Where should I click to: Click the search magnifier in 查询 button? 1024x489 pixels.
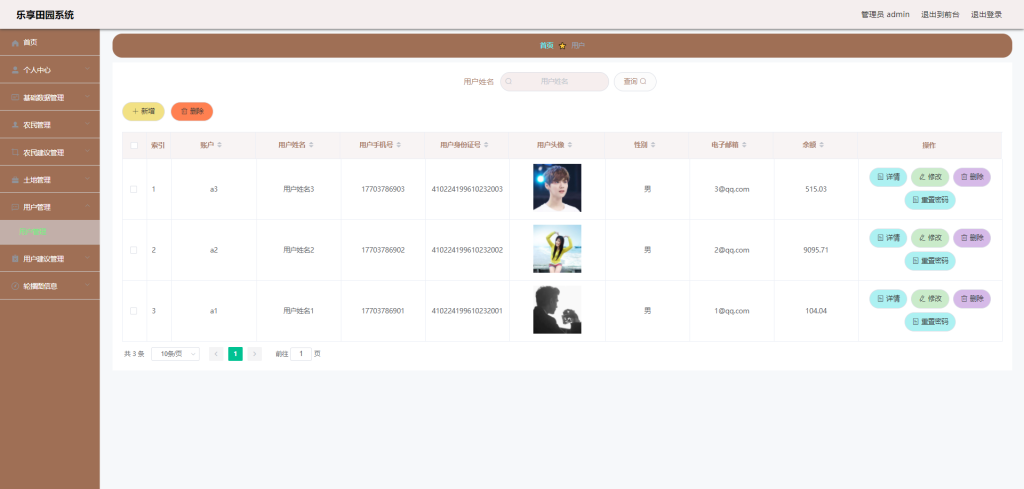tap(643, 82)
